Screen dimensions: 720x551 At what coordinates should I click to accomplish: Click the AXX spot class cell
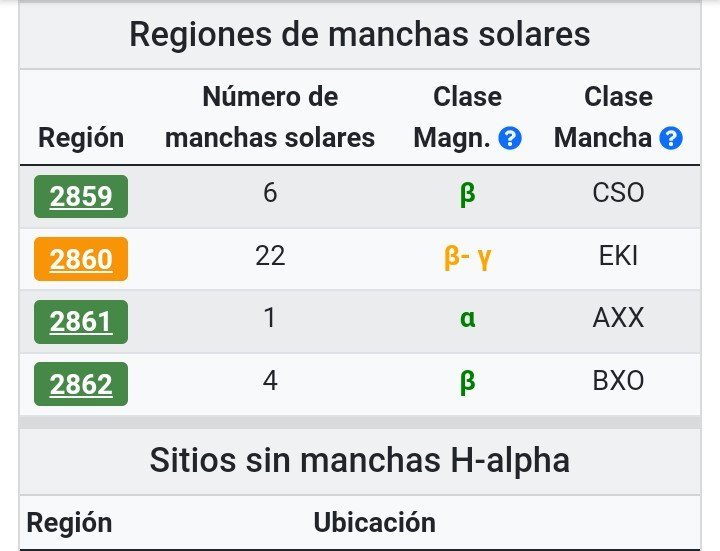coord(618,319)
